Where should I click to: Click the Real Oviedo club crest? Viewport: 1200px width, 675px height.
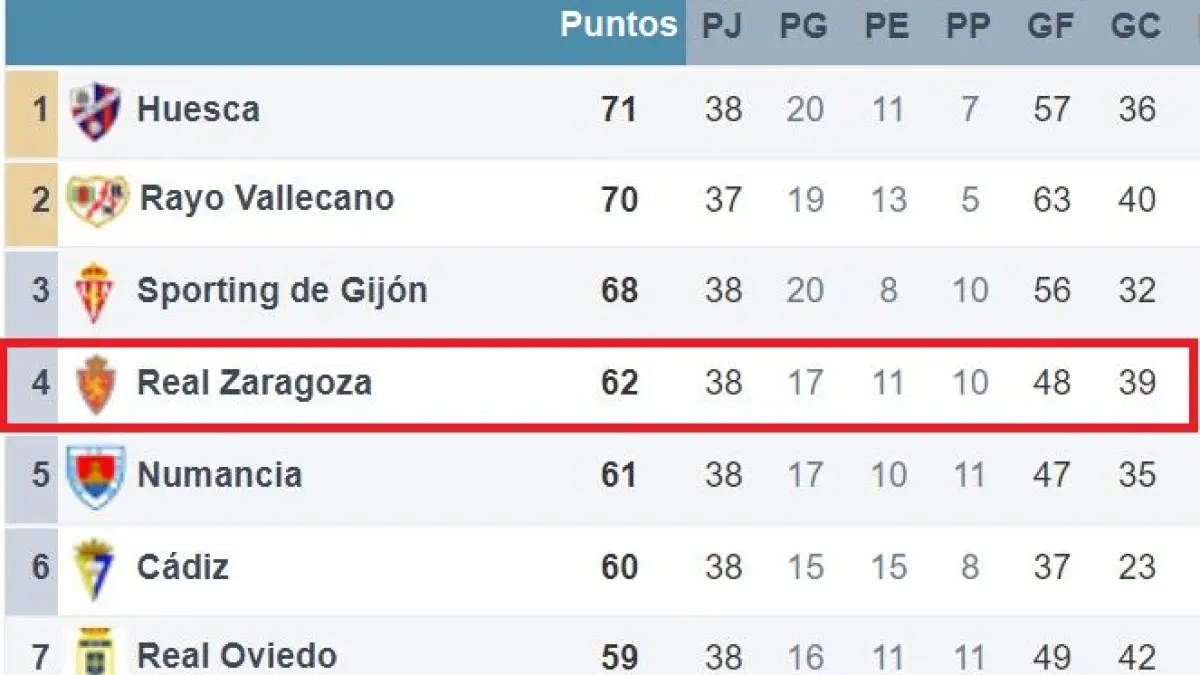coord(96,652)
